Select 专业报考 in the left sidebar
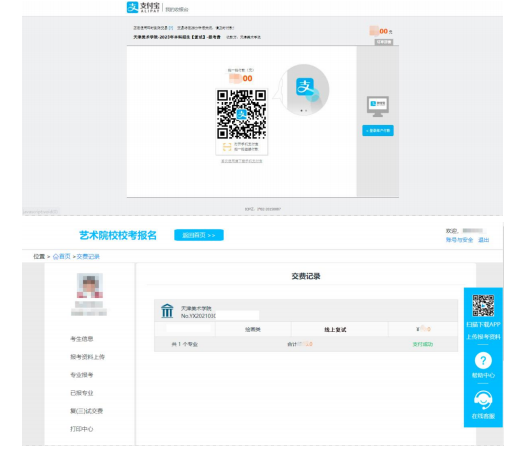Screen dimensions: 530x452 pos(81,375)
